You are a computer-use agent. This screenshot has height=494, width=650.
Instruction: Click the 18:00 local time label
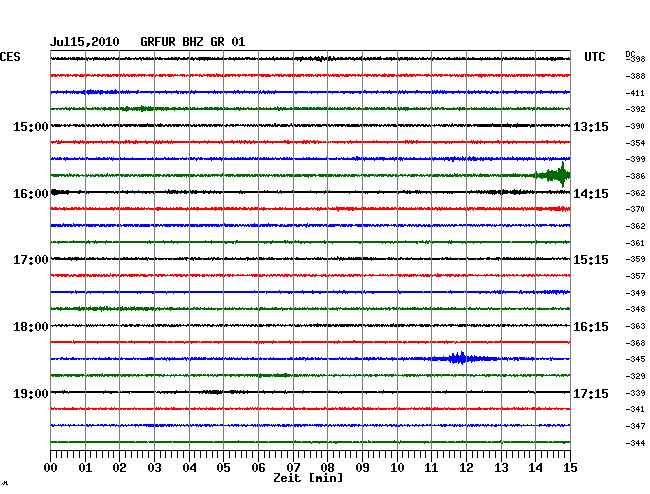click(x=31, y=327)
